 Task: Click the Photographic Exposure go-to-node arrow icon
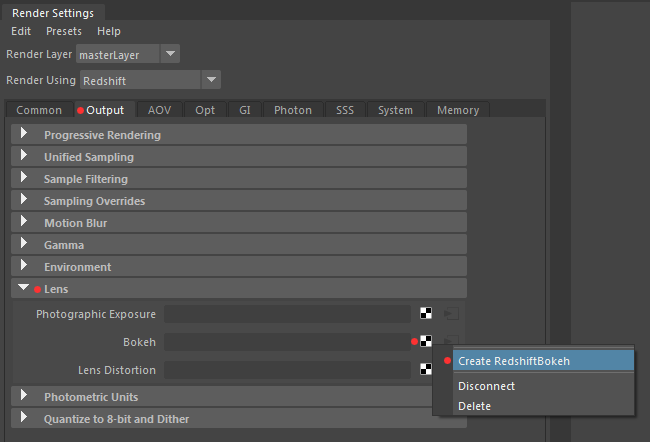coord(451,313)
